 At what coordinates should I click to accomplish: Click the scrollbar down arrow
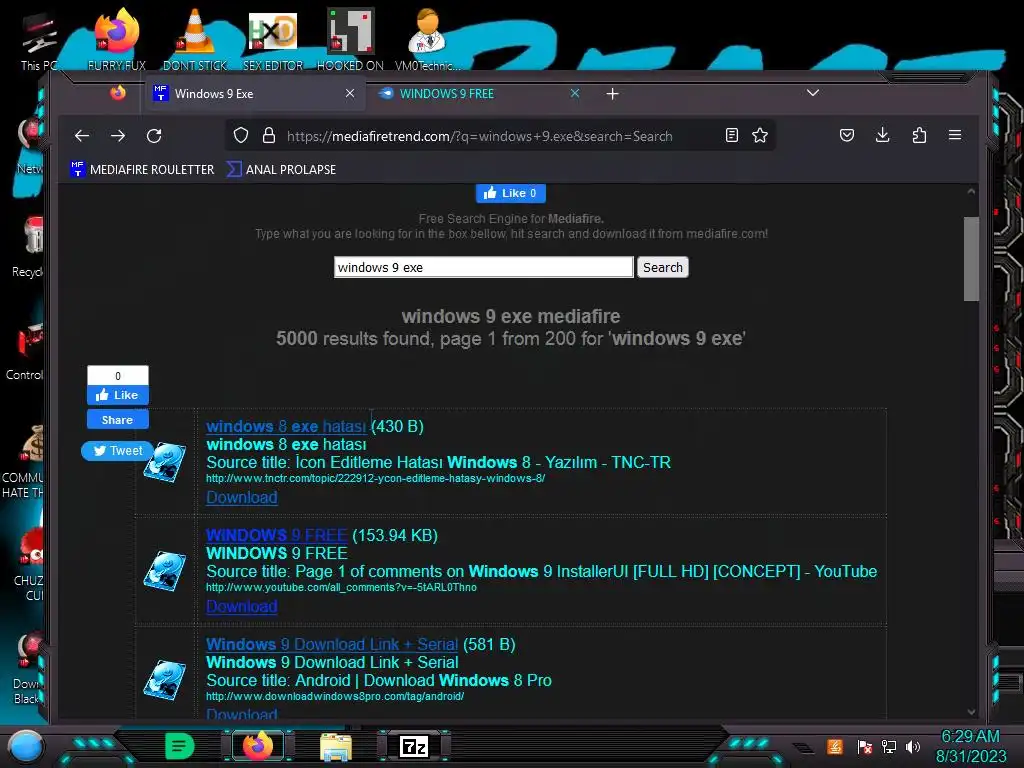pyautogui.click(x=971, y=712)
